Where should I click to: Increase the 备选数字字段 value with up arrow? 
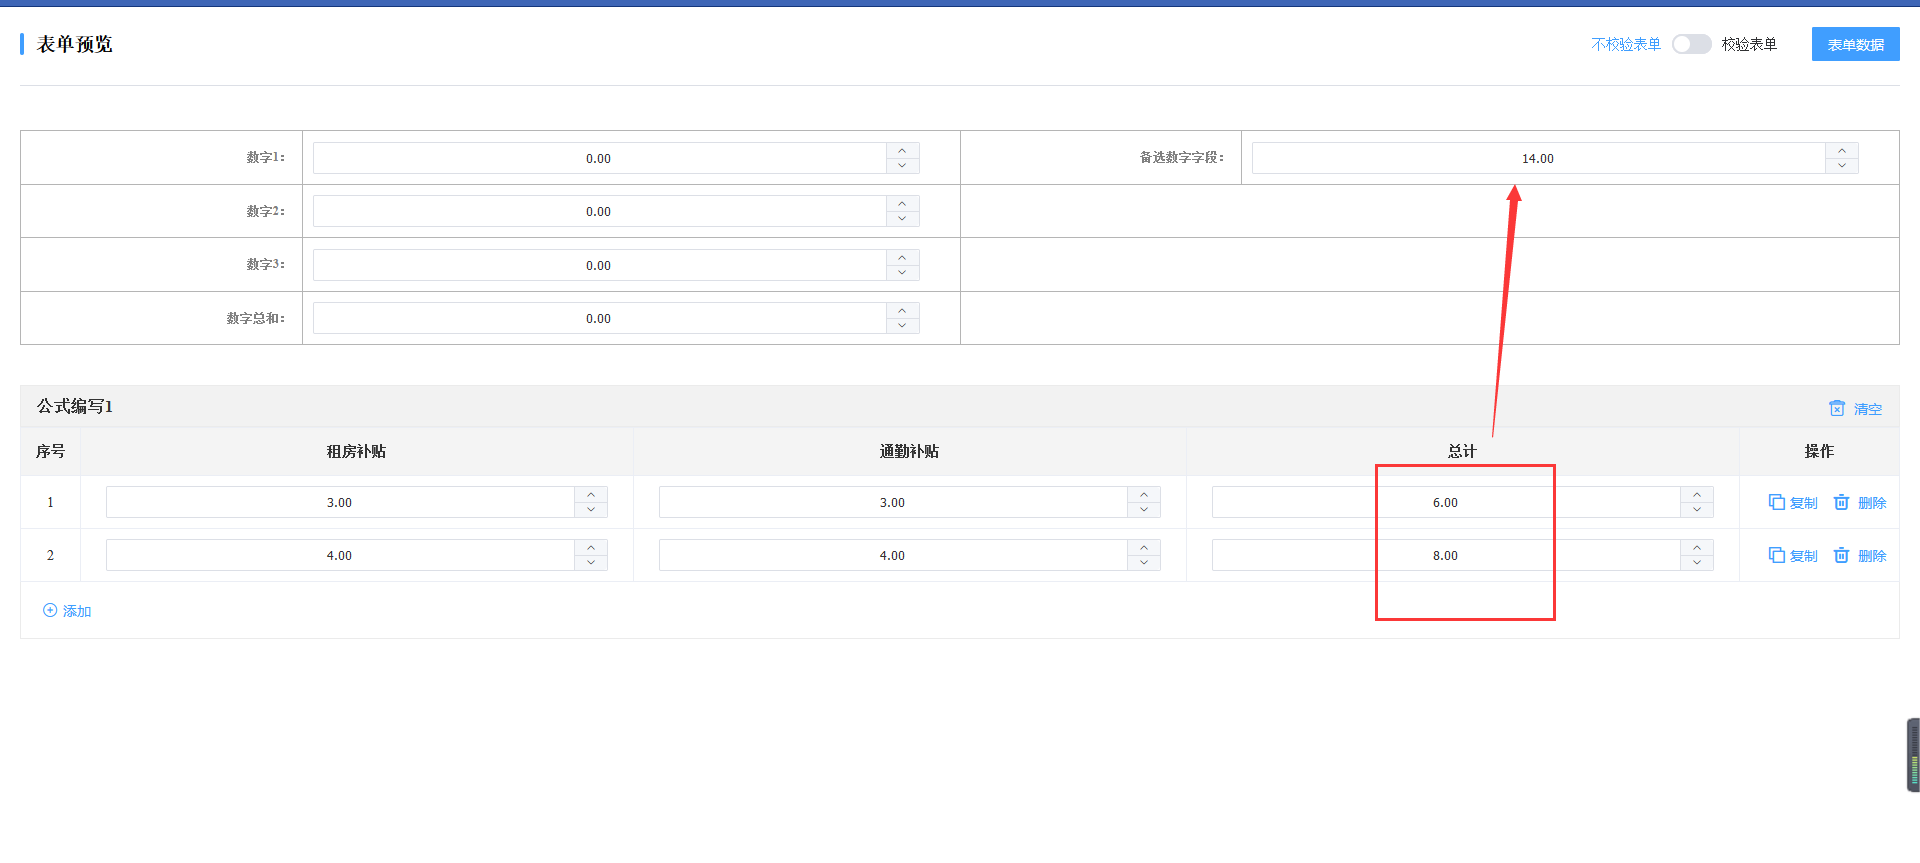[x=1842, y=150]
